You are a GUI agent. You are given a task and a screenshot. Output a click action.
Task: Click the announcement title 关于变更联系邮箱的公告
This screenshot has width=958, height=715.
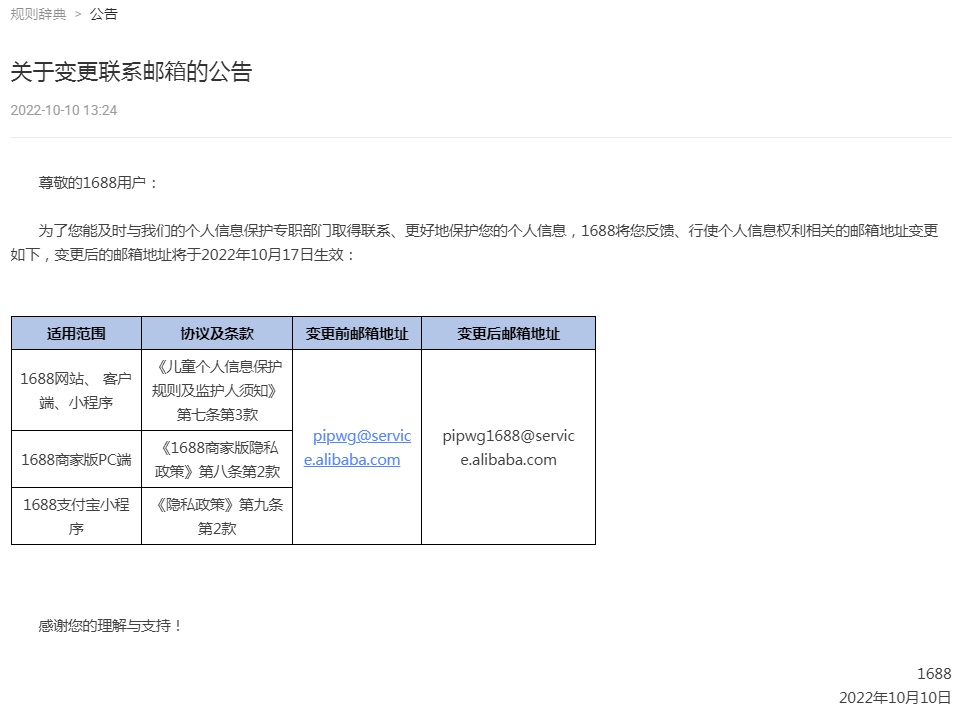click(x=131, y=72)
